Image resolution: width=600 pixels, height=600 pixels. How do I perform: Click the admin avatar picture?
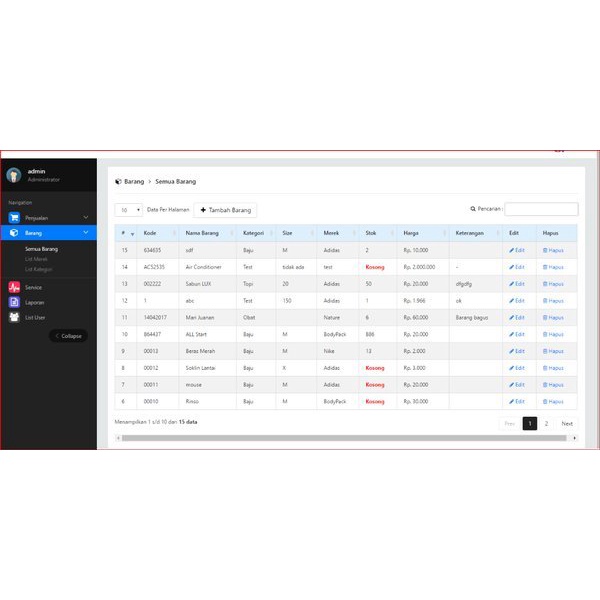[14, 175]
